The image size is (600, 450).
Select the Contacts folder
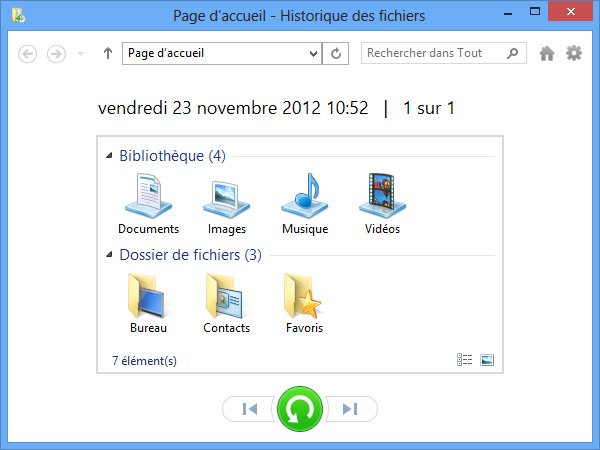[227, 303]
